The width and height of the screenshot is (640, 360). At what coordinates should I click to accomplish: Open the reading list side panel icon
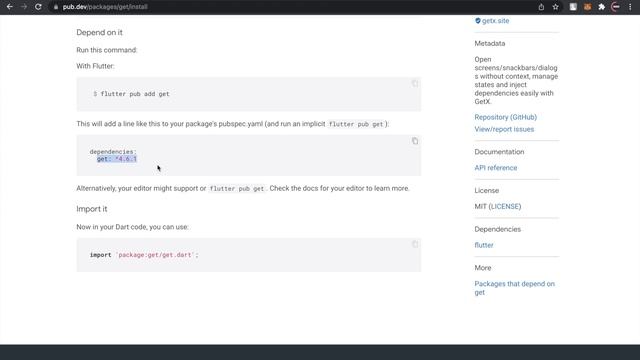click(573, 7)
